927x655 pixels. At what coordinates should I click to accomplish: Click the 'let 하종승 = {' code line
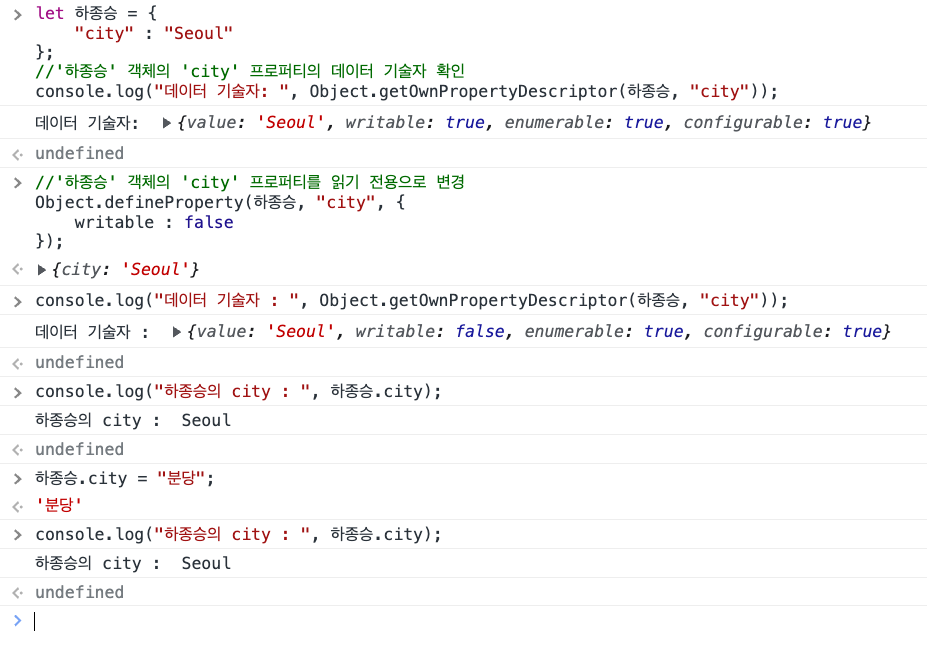[96, 14]
